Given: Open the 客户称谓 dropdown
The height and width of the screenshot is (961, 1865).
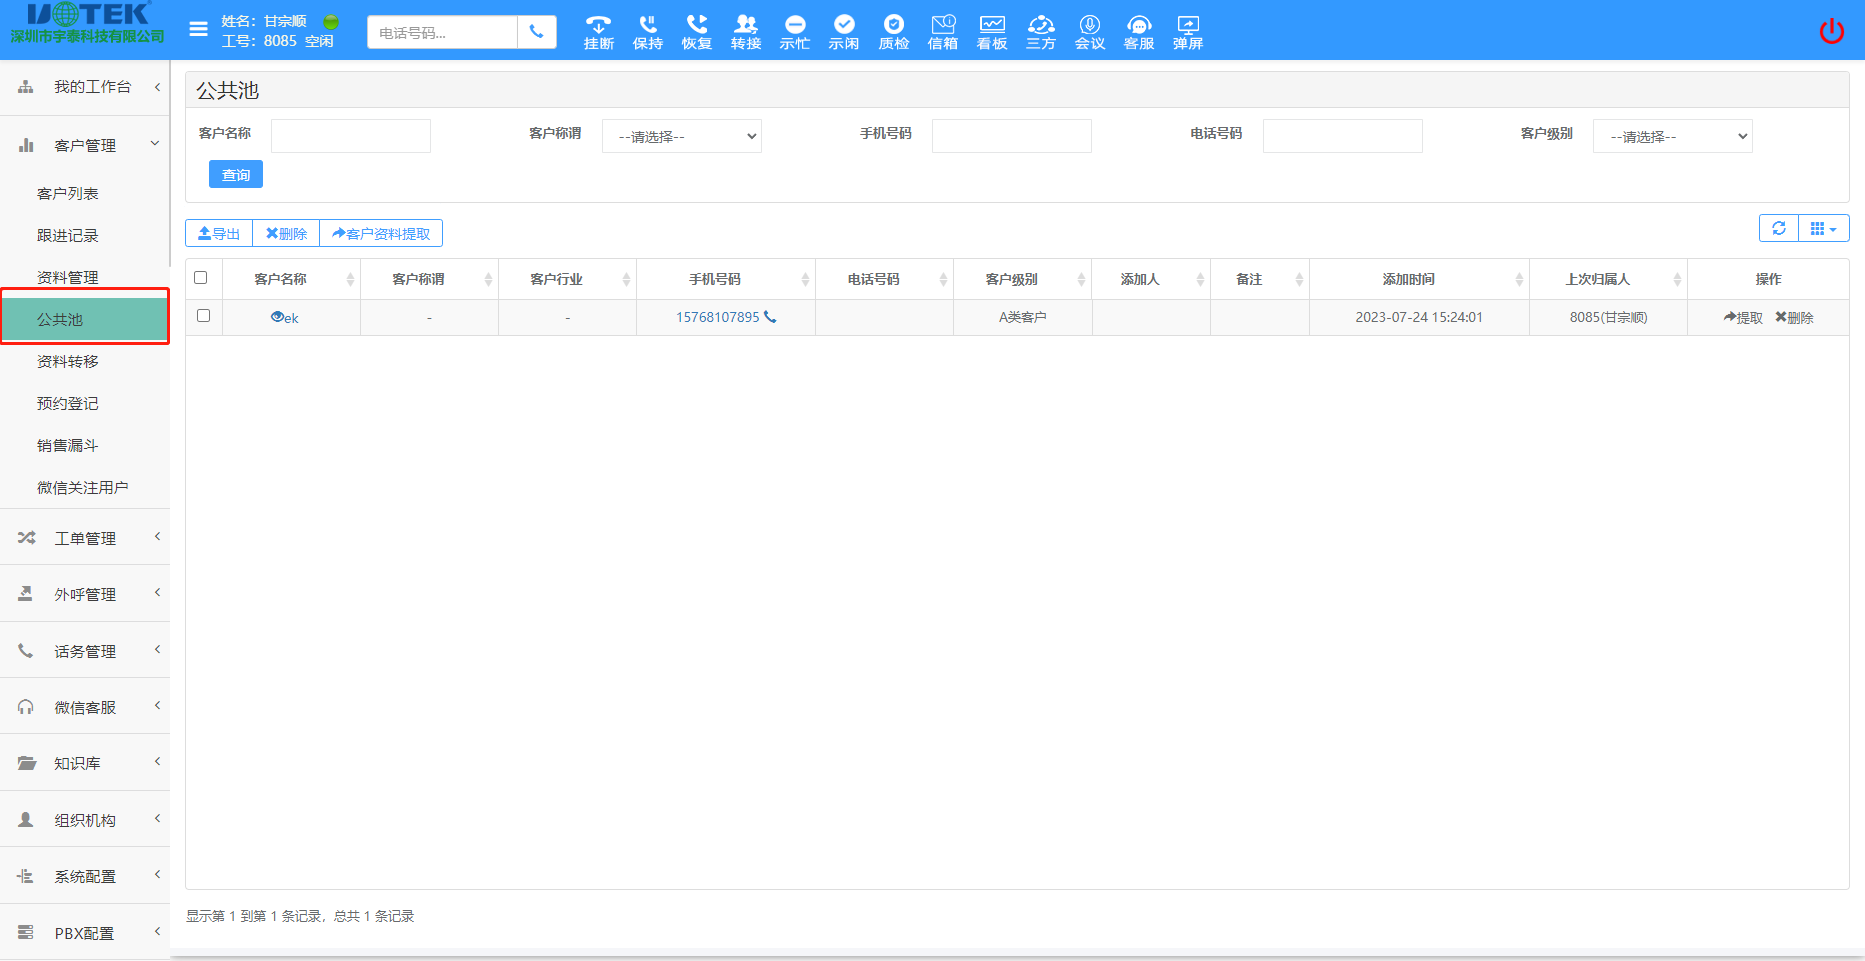Looking at the screenshot, I should point(682,136).
